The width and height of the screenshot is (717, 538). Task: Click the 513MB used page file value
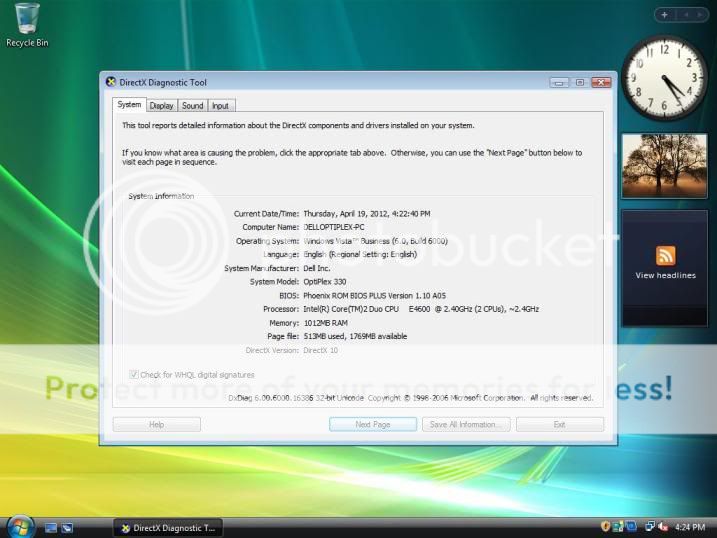click(355, 336)
